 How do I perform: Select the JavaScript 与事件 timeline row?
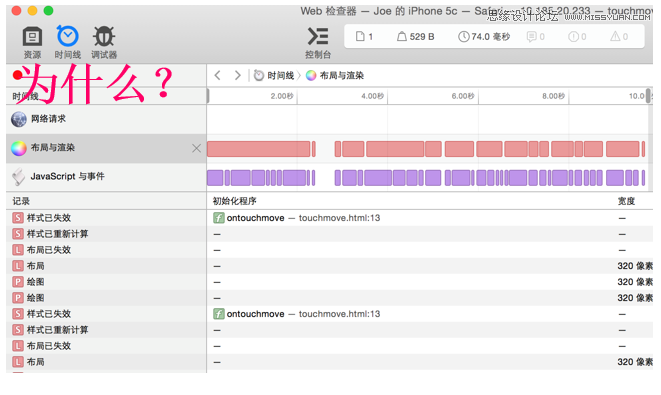point(106,177)
